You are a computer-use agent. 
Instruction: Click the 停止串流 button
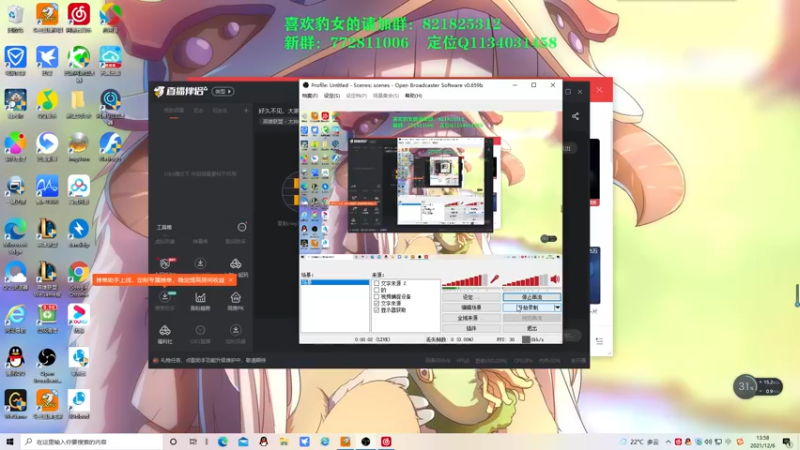point(532,297)
